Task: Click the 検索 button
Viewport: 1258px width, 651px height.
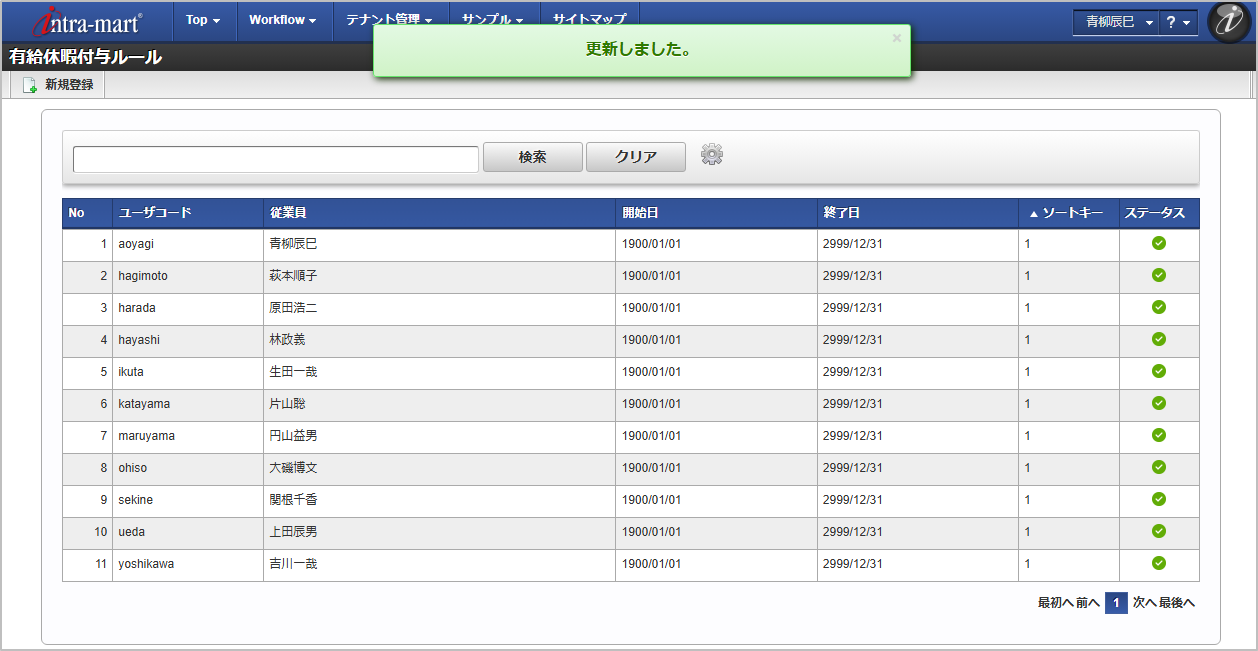Action: 533,157
